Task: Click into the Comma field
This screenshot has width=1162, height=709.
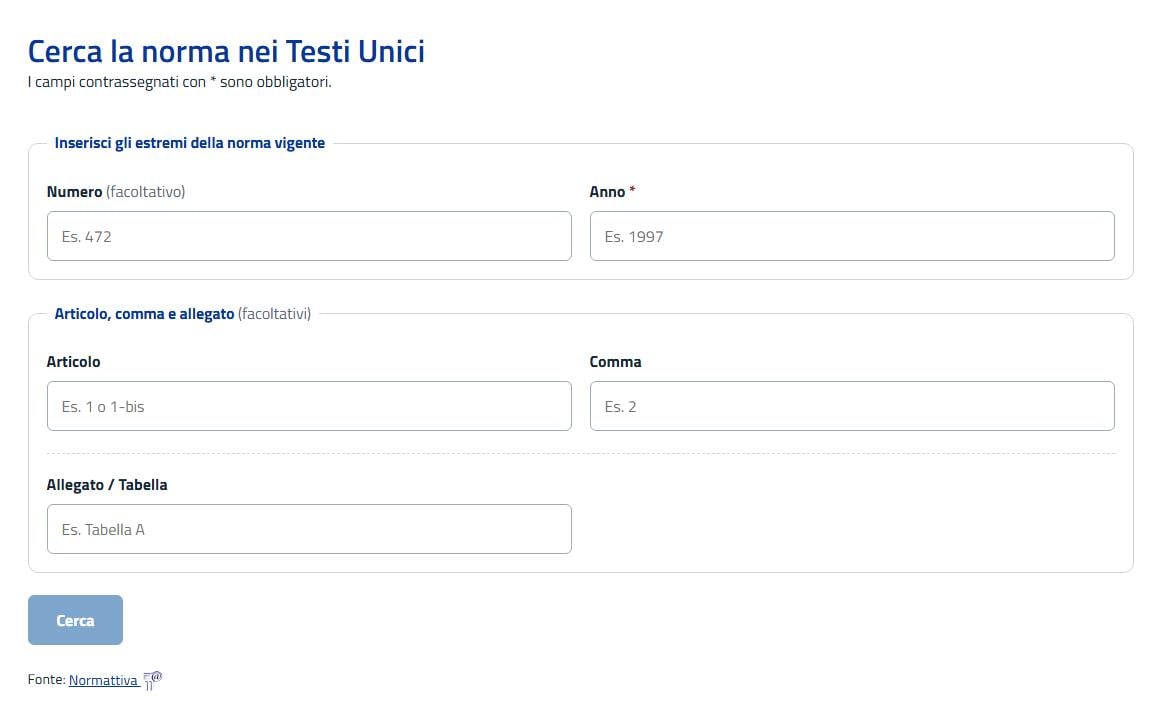Action: point(852,406)
